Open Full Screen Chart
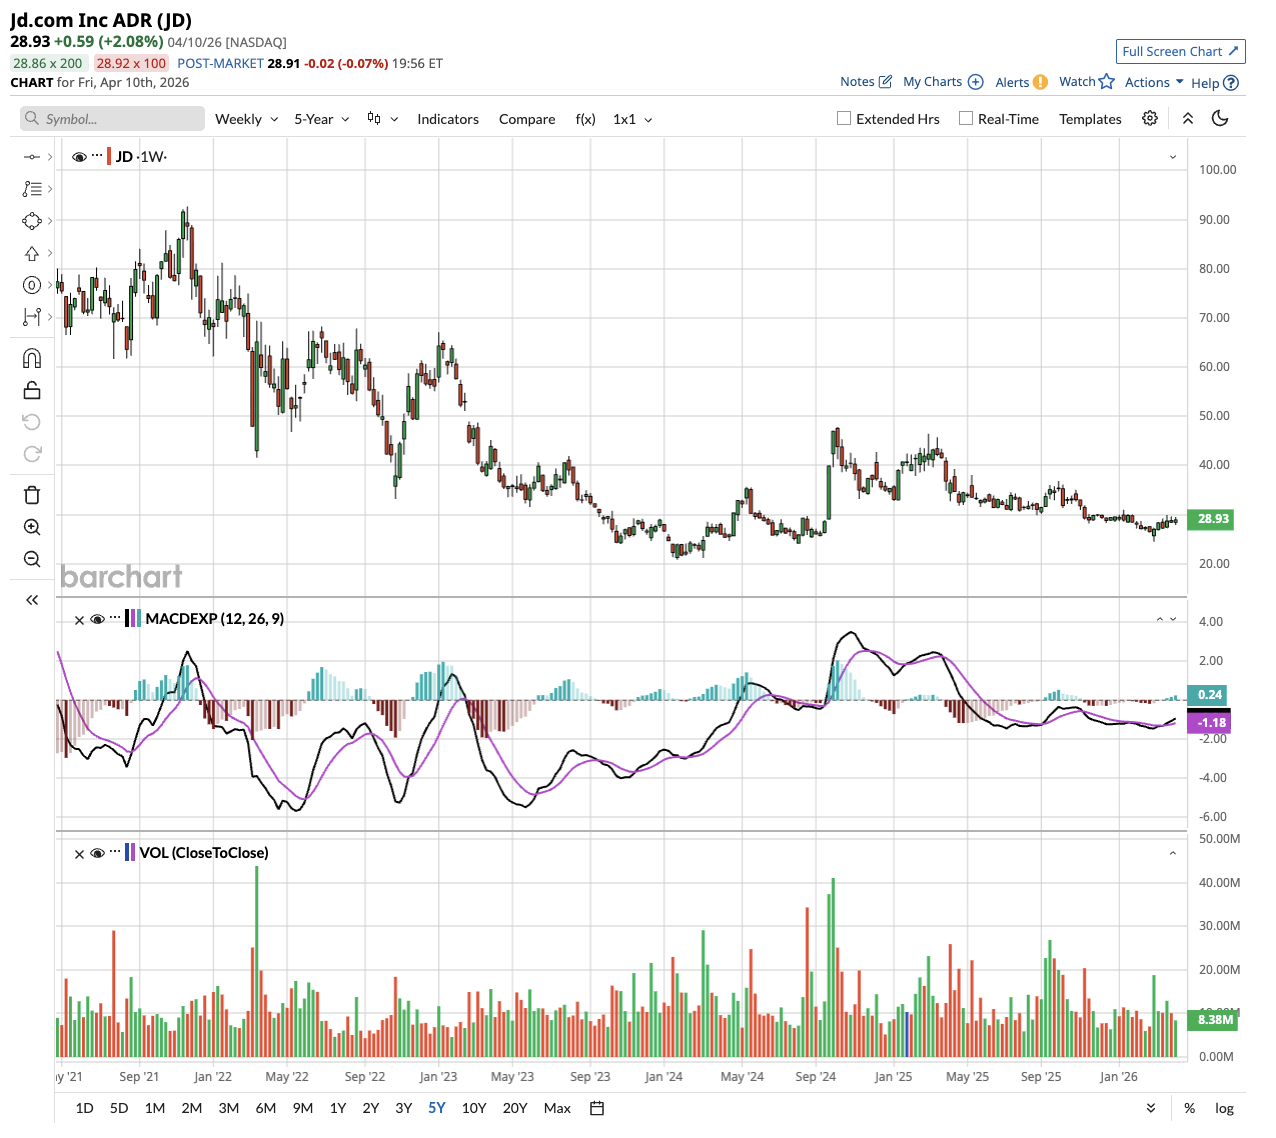The width and height of the screenshot is (1276, 1138). click(1180, 51)
